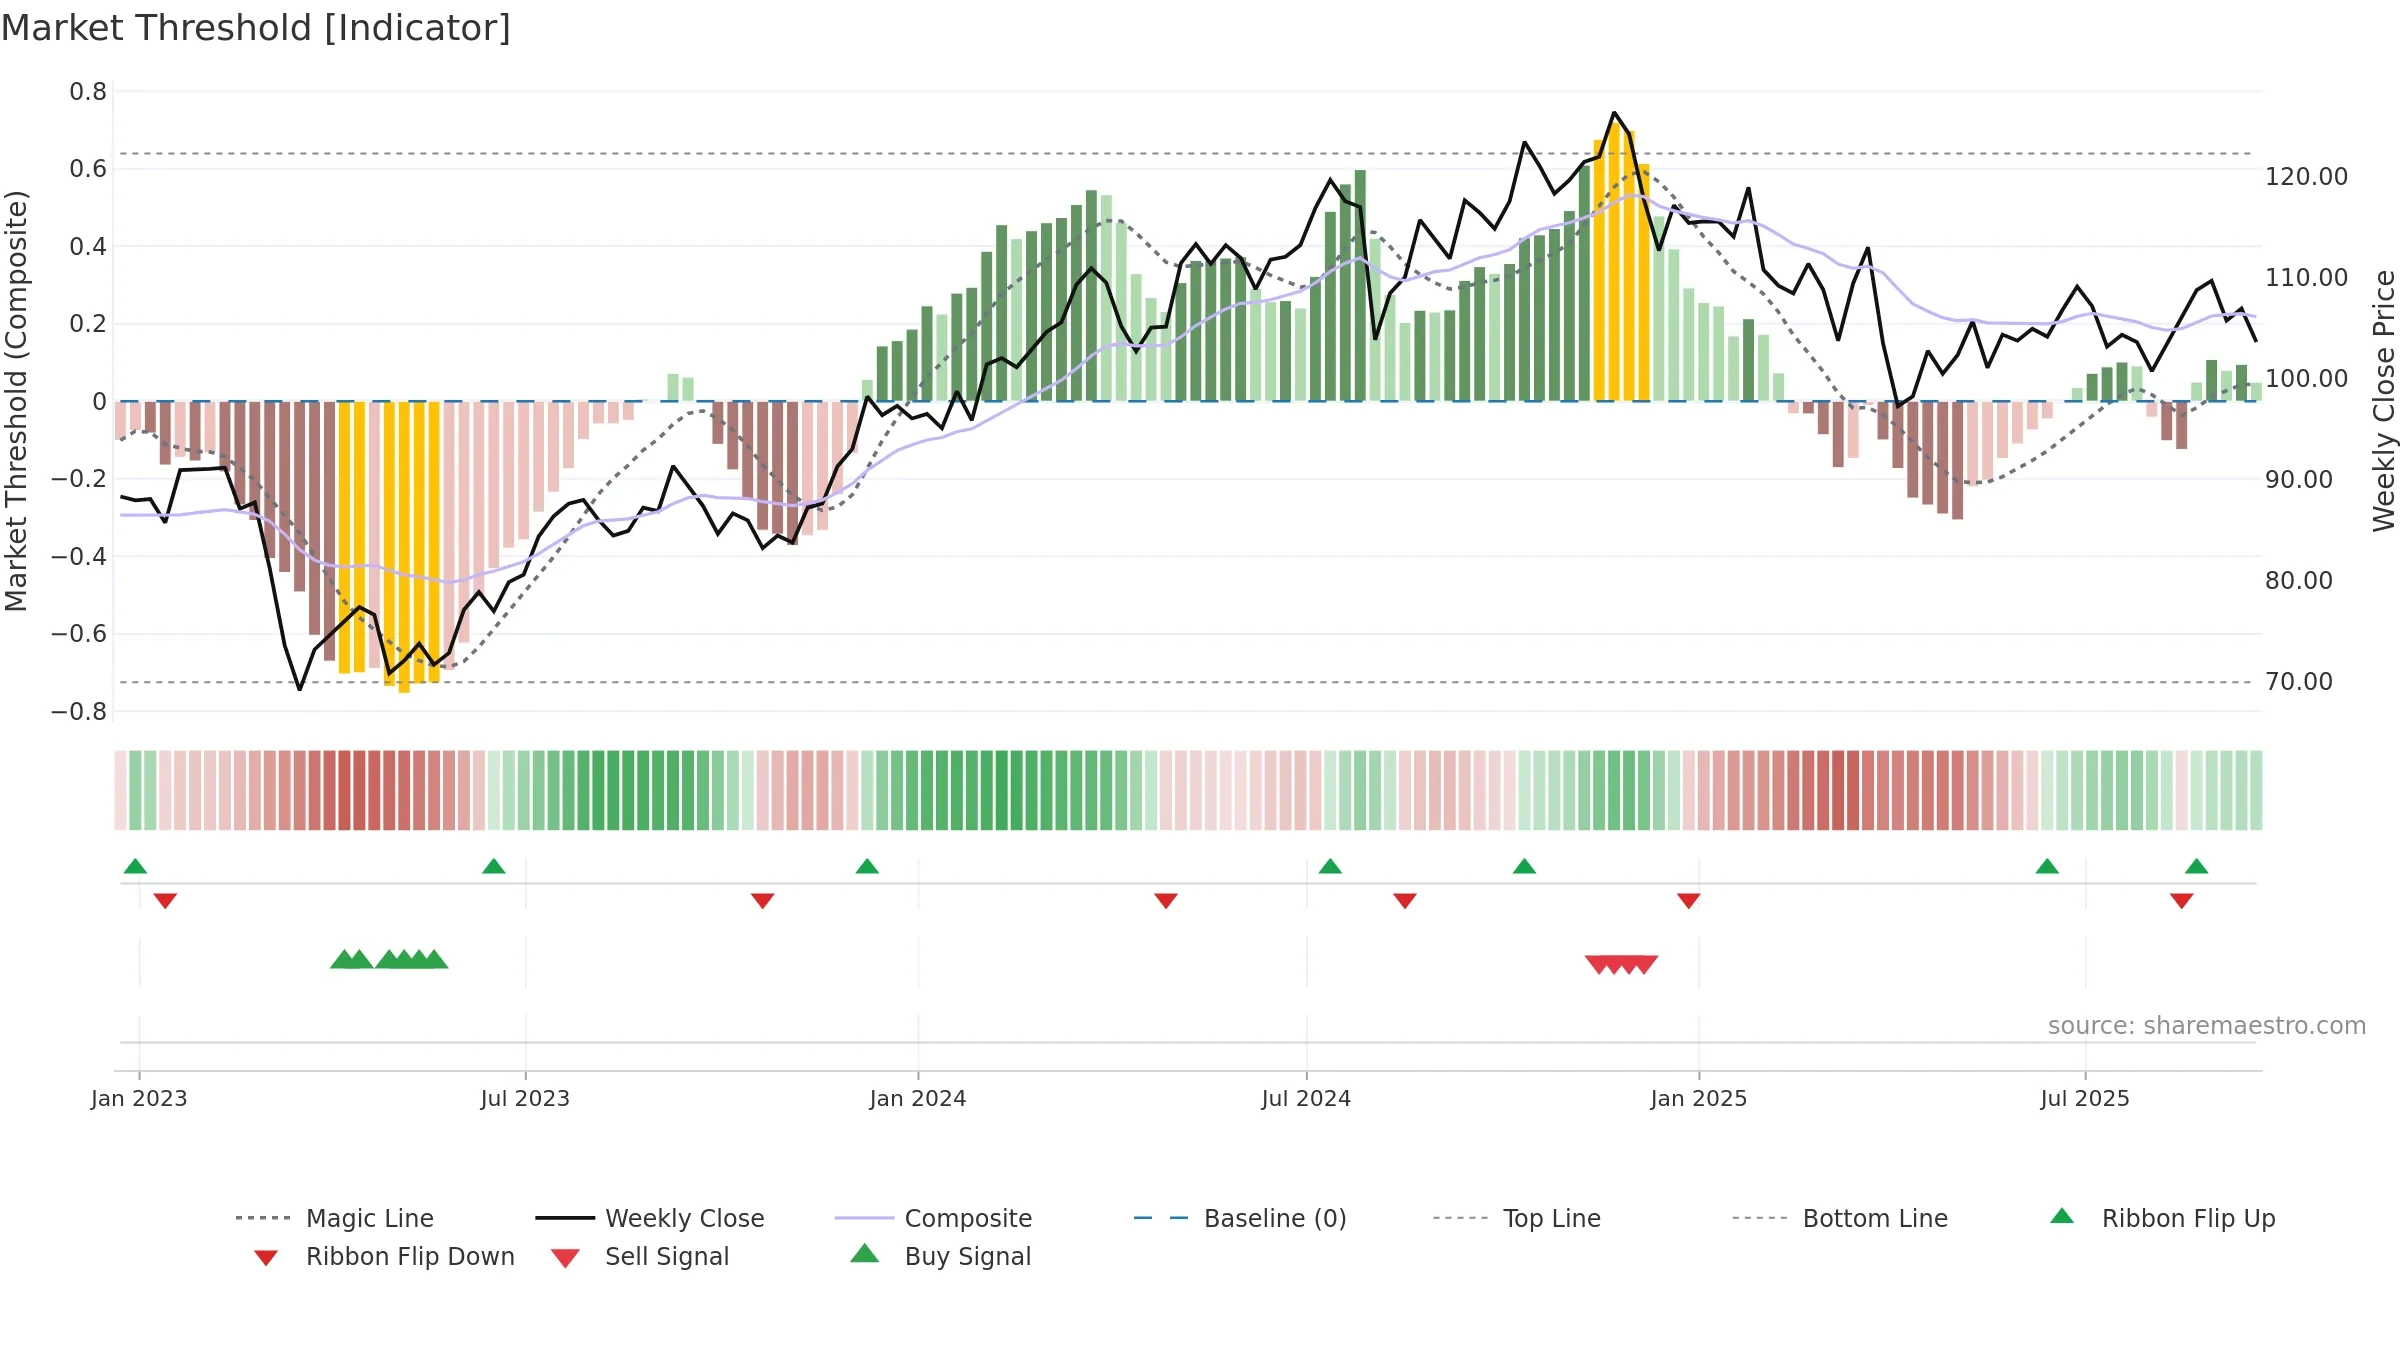
Task: Toggle the Buy Signal legend entry
Action: point(940,1256)
